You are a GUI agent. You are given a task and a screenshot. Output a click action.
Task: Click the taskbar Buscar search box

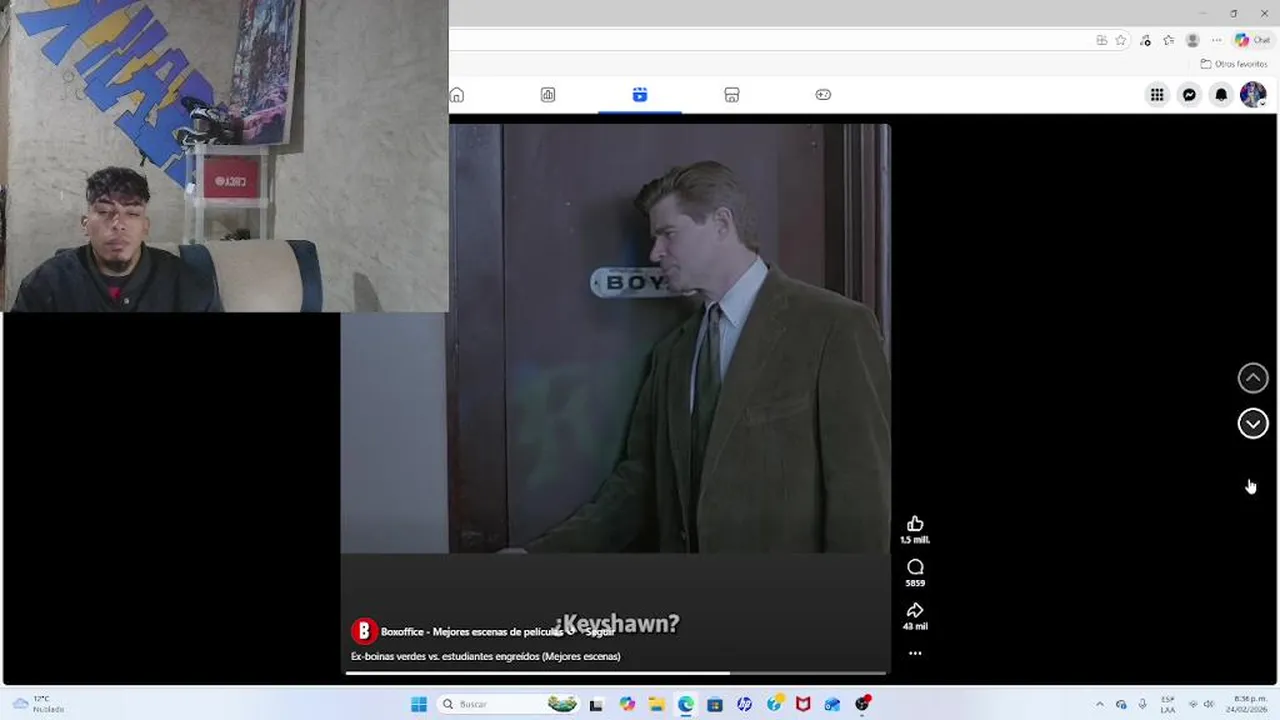(510, 704)
